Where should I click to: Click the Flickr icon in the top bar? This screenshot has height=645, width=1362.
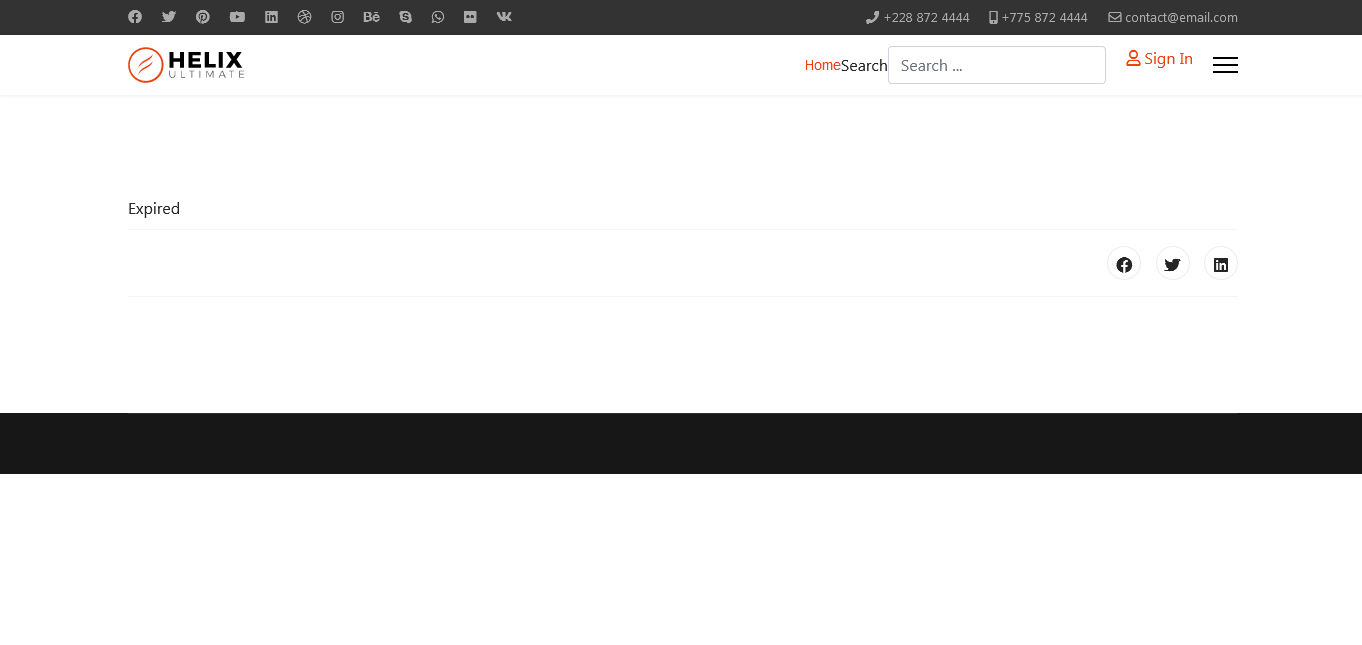tap(470, 17)
